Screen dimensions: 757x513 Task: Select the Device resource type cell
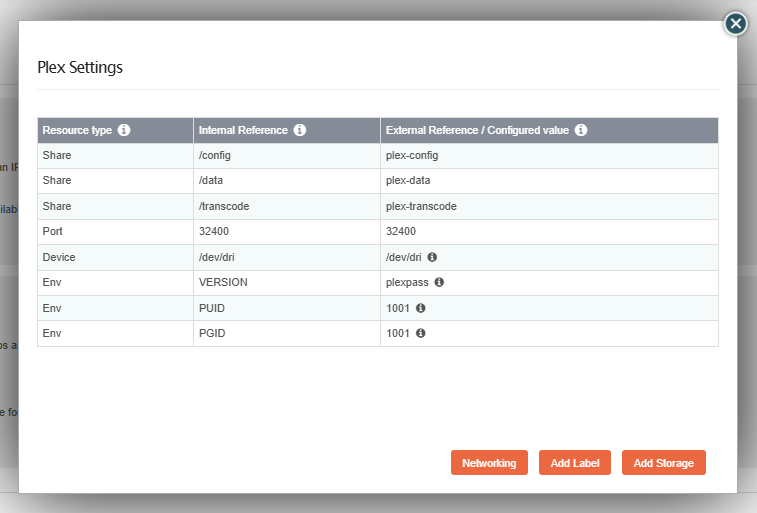coord(58,257)
